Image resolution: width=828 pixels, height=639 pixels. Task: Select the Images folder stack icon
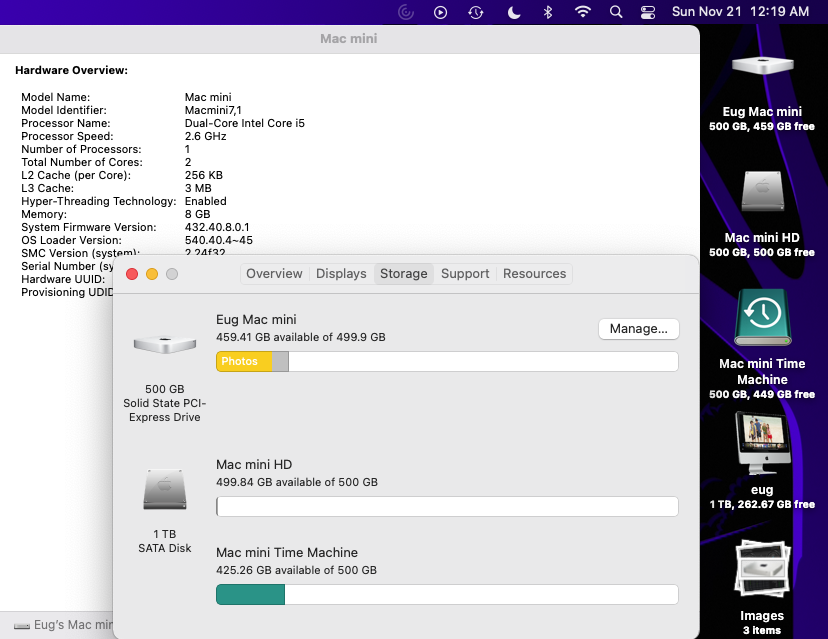click(763, 569)
